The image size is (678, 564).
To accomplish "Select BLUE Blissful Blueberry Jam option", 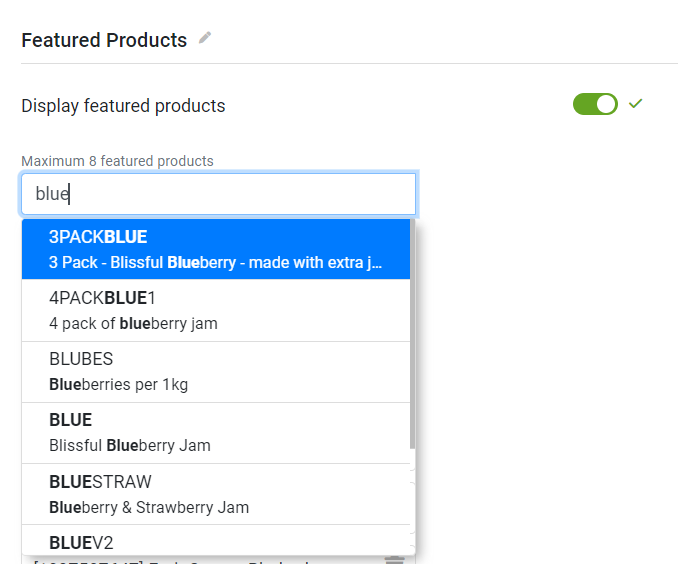I will (x=216, y=433).
